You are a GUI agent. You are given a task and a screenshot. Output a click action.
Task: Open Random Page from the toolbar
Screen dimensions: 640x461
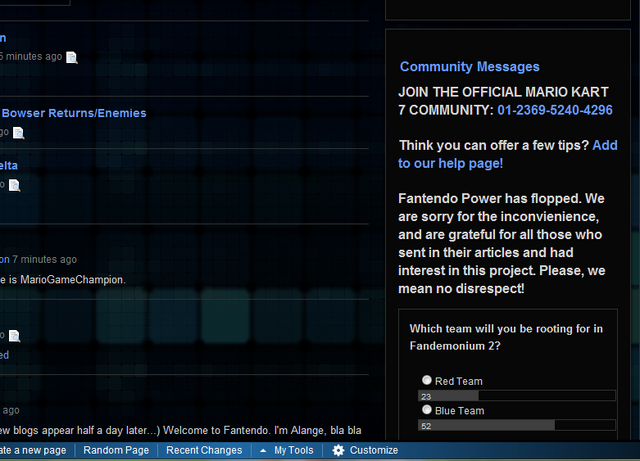116,450
